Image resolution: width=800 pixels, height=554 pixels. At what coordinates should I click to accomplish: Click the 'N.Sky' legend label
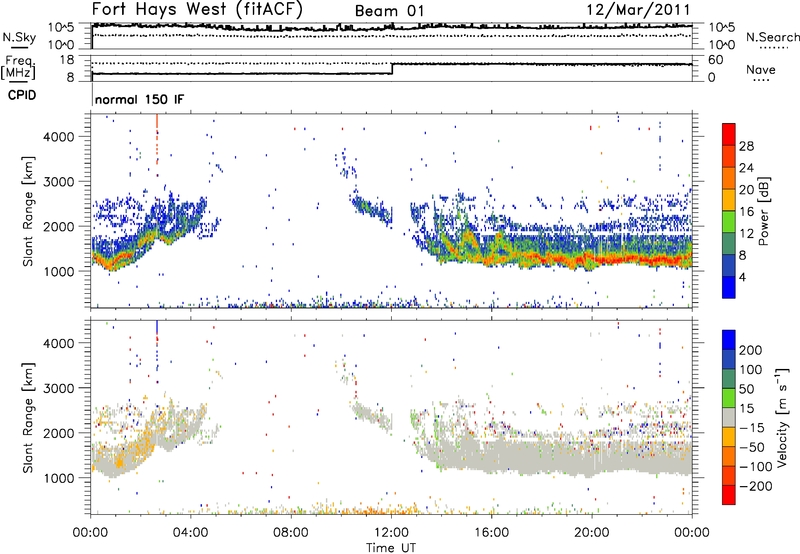click(x=19, y=37)
